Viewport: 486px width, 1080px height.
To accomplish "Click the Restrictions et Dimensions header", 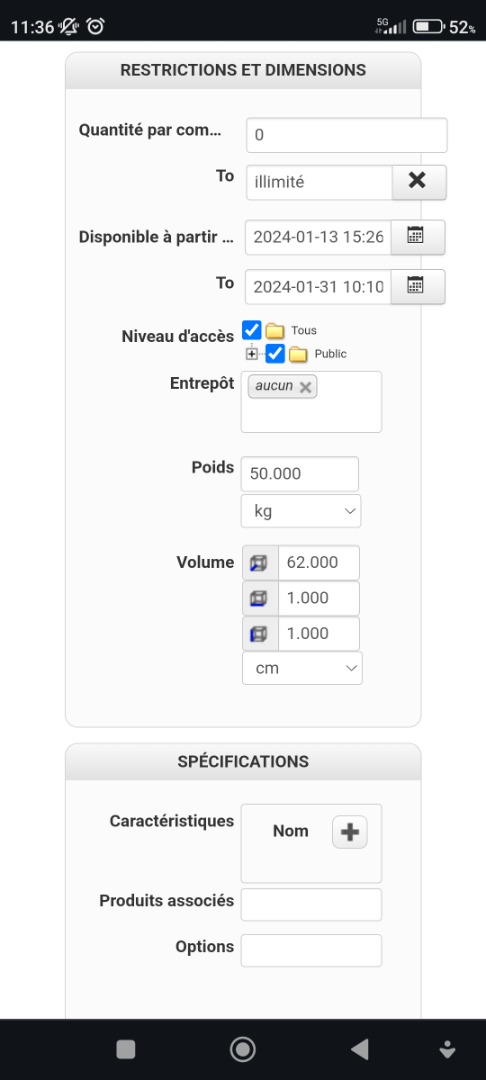I will pos(243,70).
